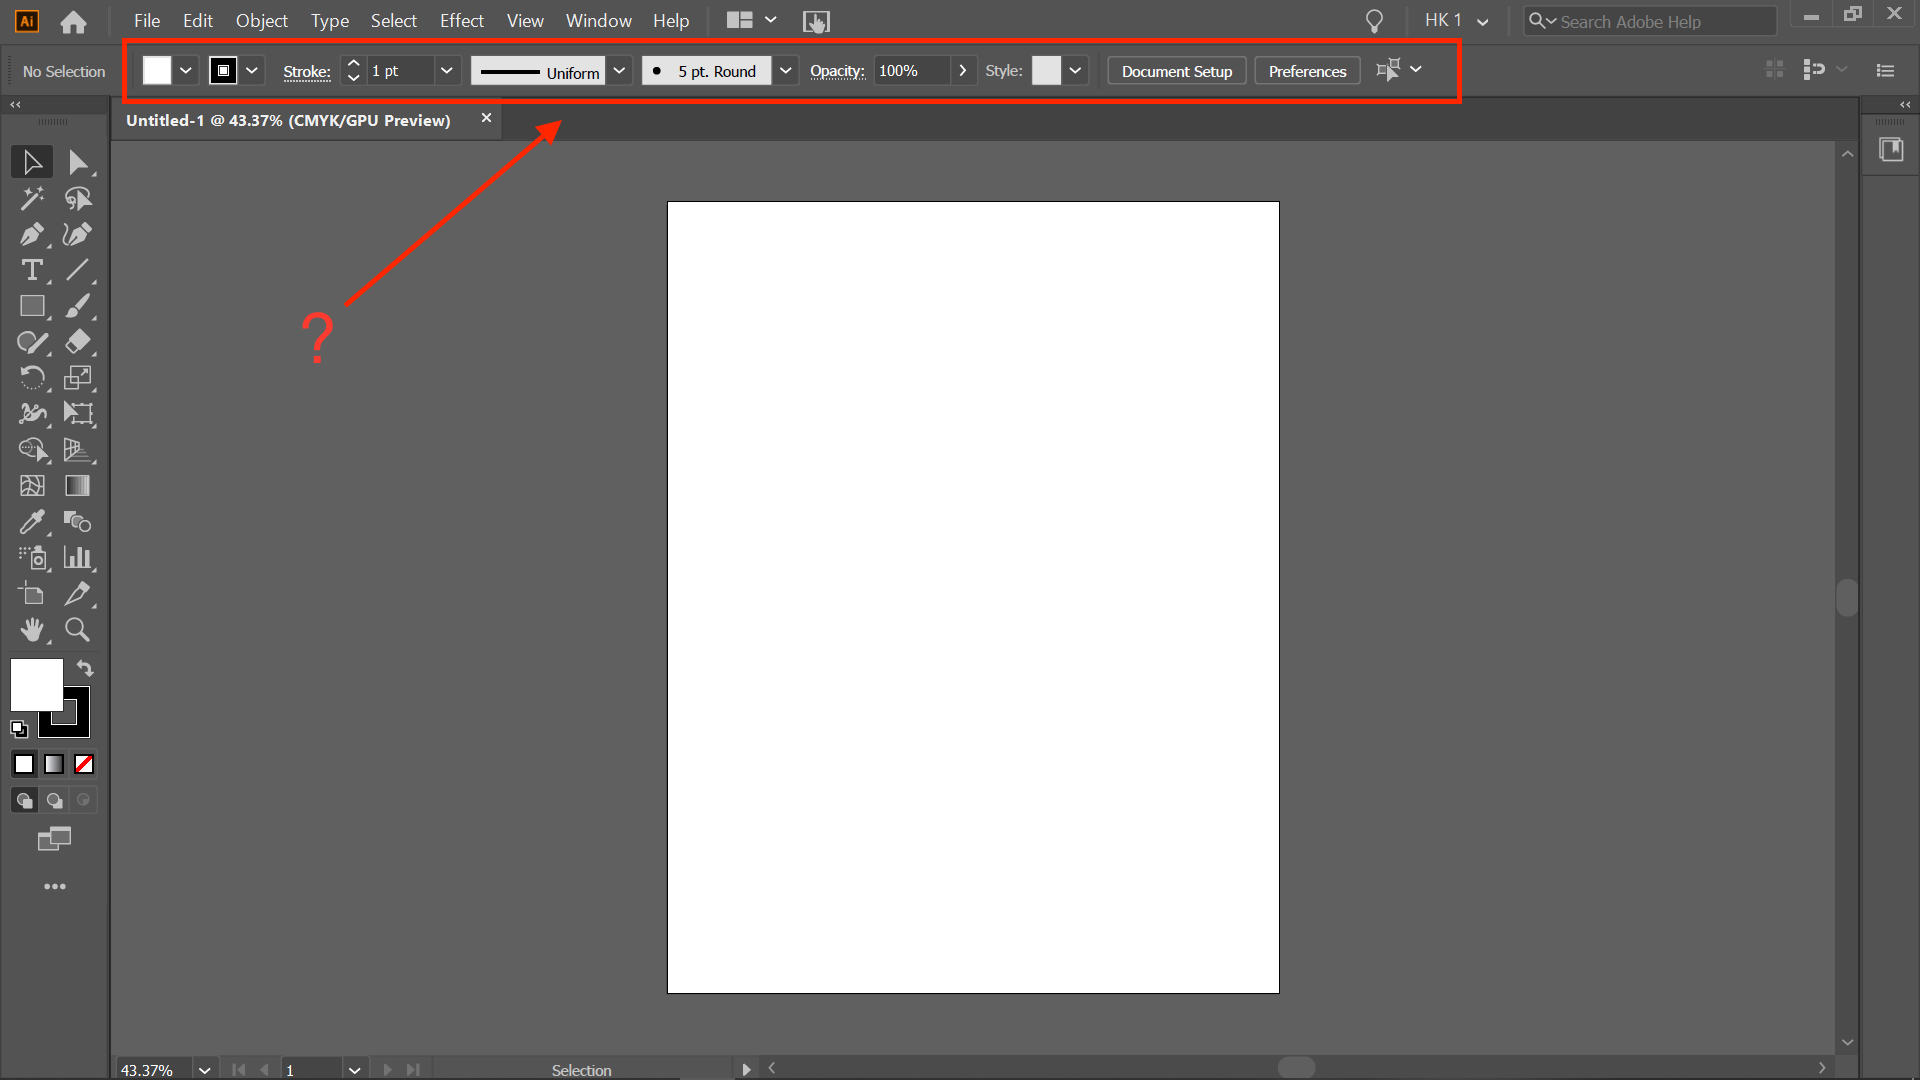Click the Search Adobe Help field
The image size is (1920, 1080).
[1650, 21]
